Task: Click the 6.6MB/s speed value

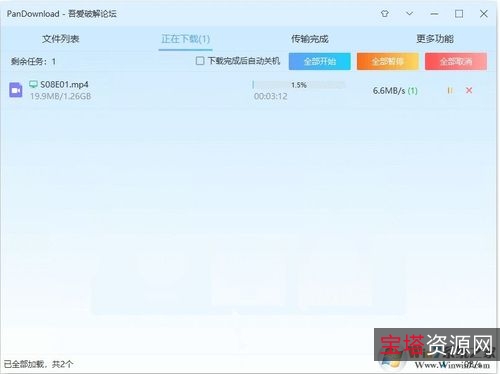Action: point(389,91)
